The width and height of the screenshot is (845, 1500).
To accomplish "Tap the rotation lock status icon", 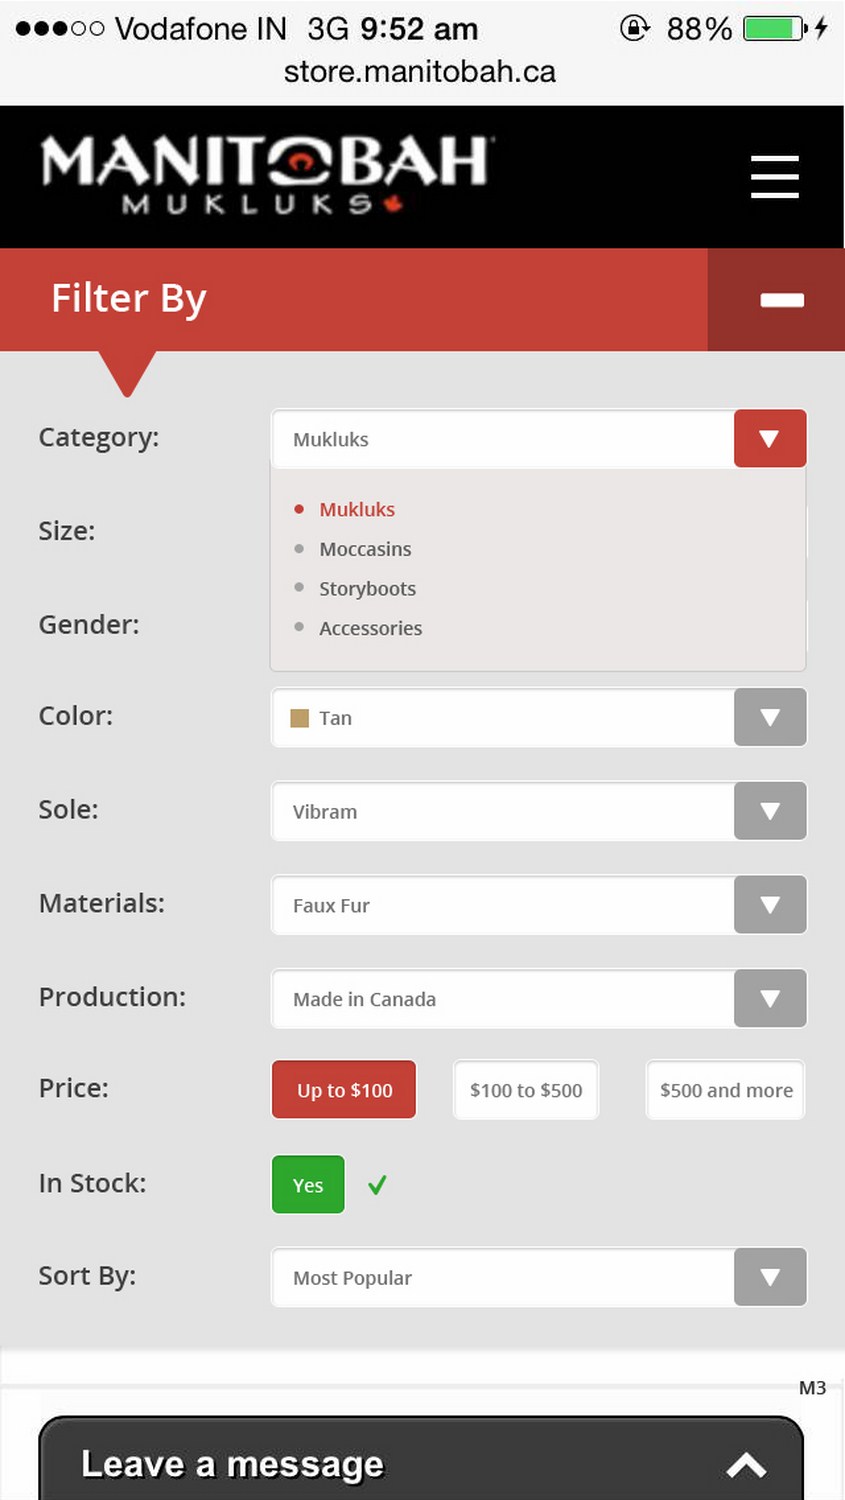I will pyautogui.click(x=634, y=28).
